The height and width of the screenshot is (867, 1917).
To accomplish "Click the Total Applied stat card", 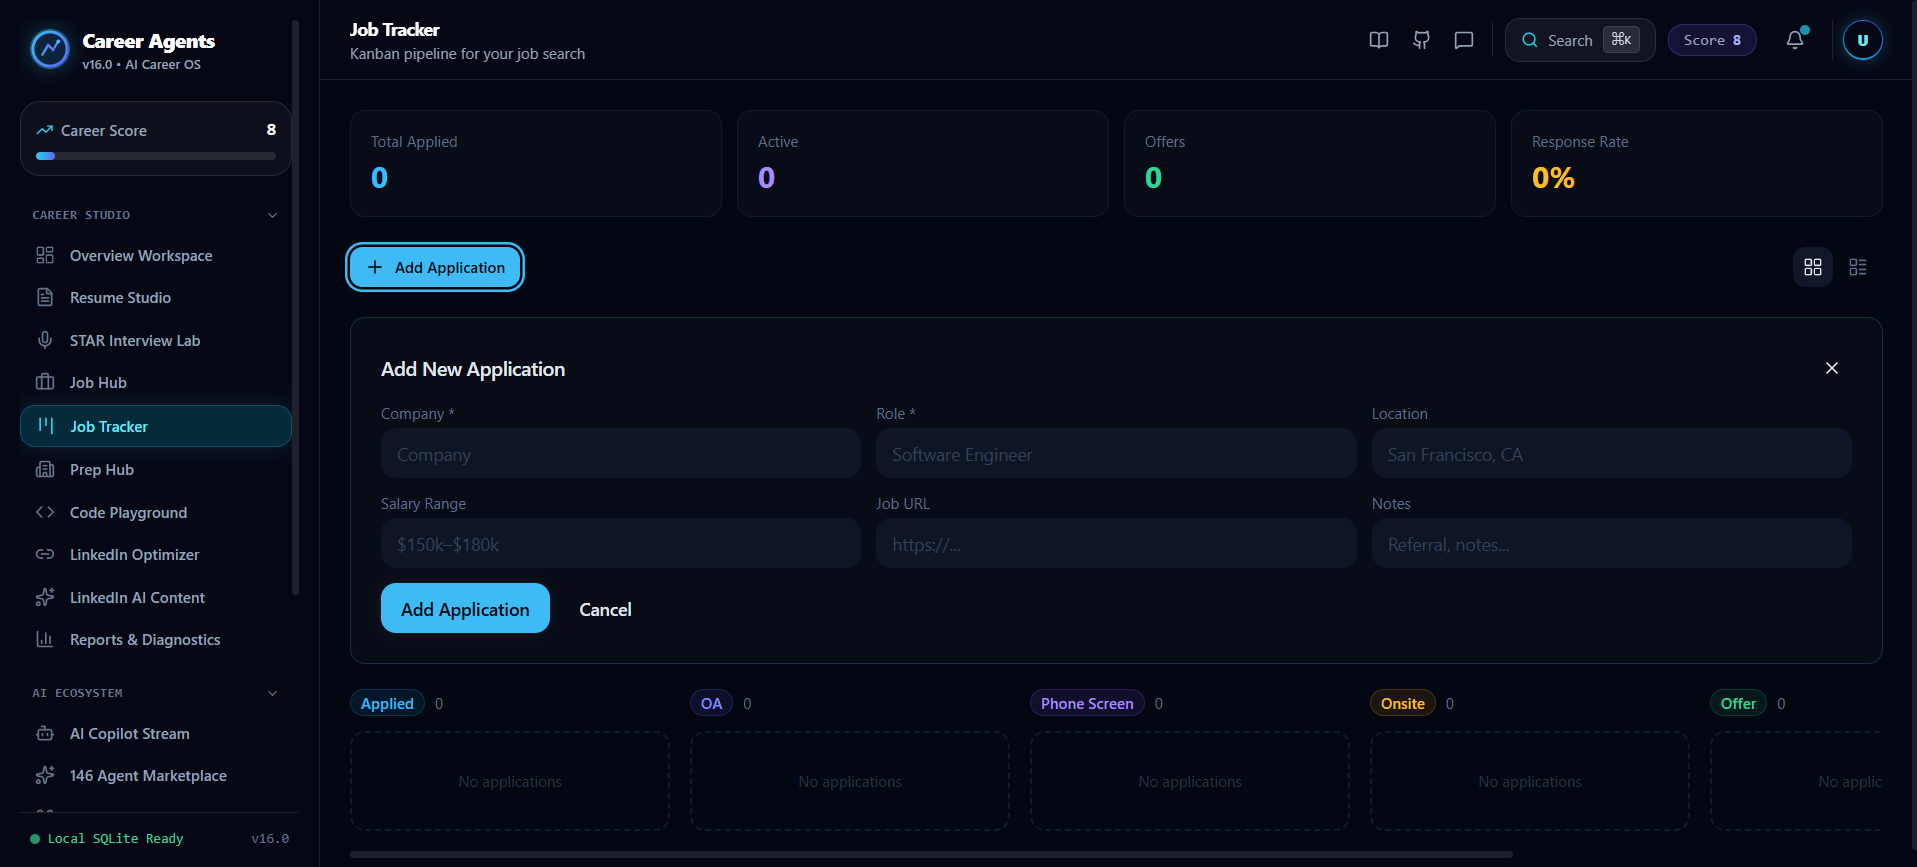I will pyautogui.click(x=536, y=163).
